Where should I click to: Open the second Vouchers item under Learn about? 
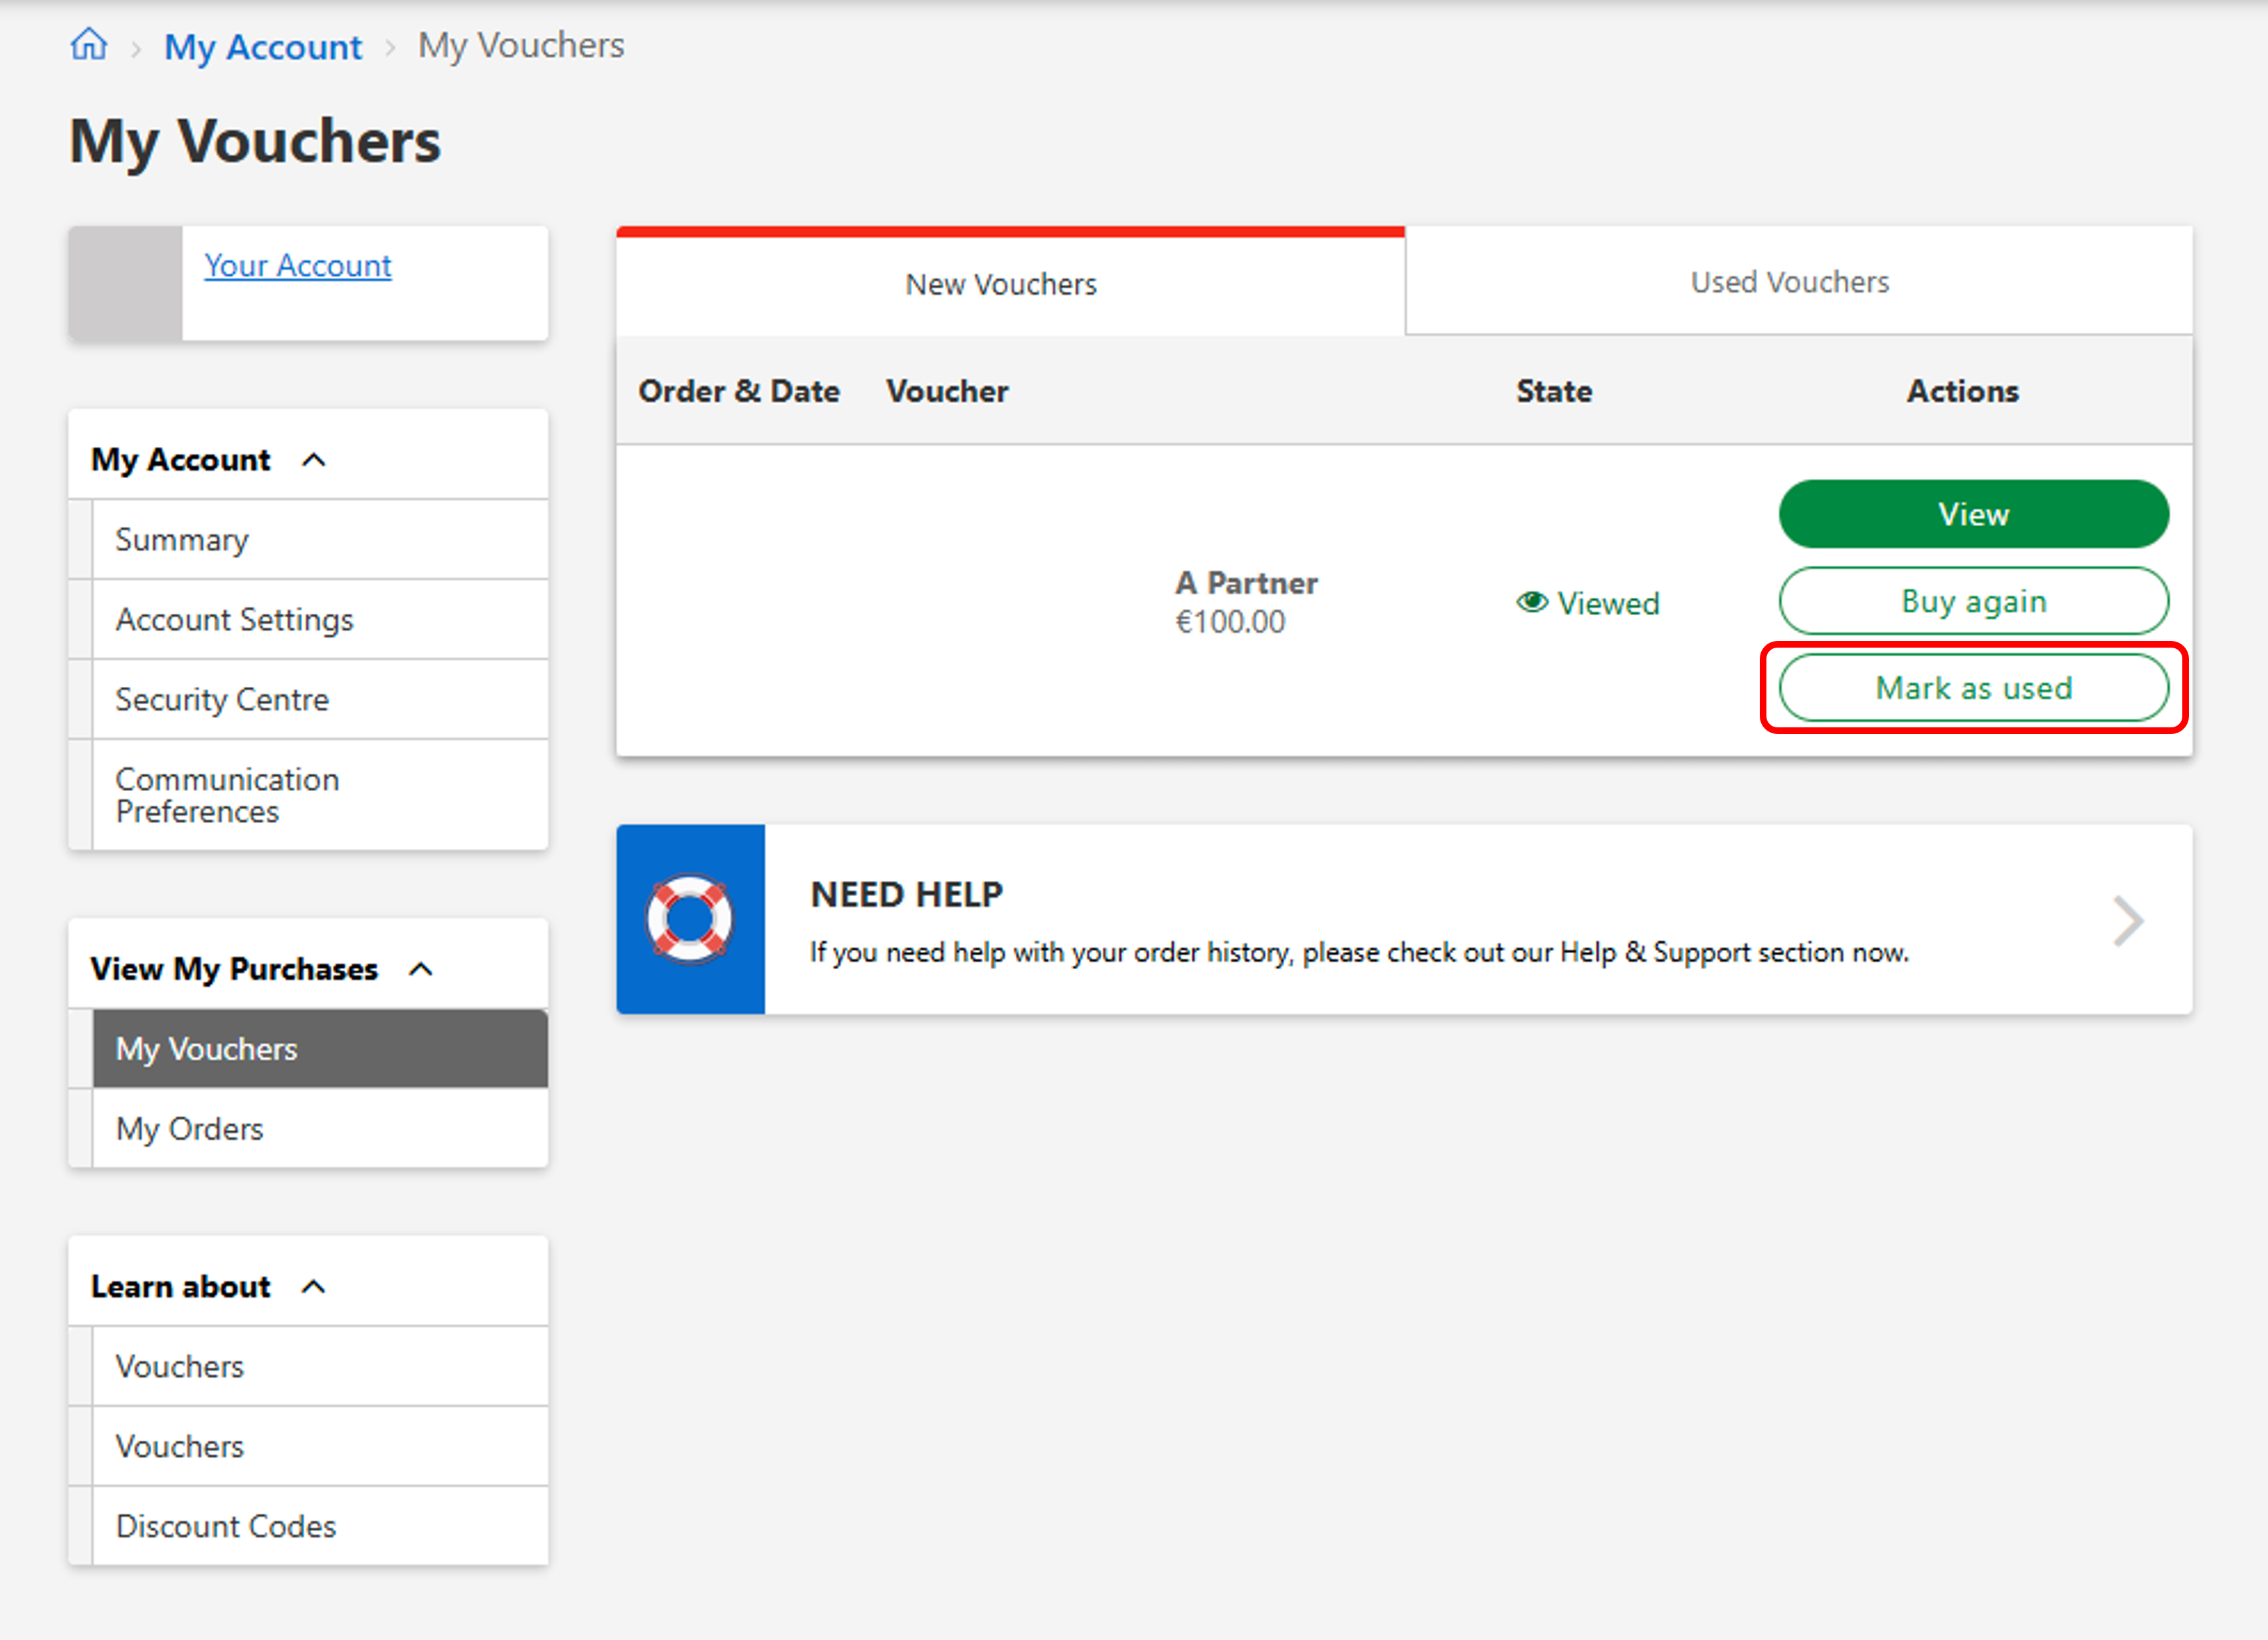(x=320, y=1446)
